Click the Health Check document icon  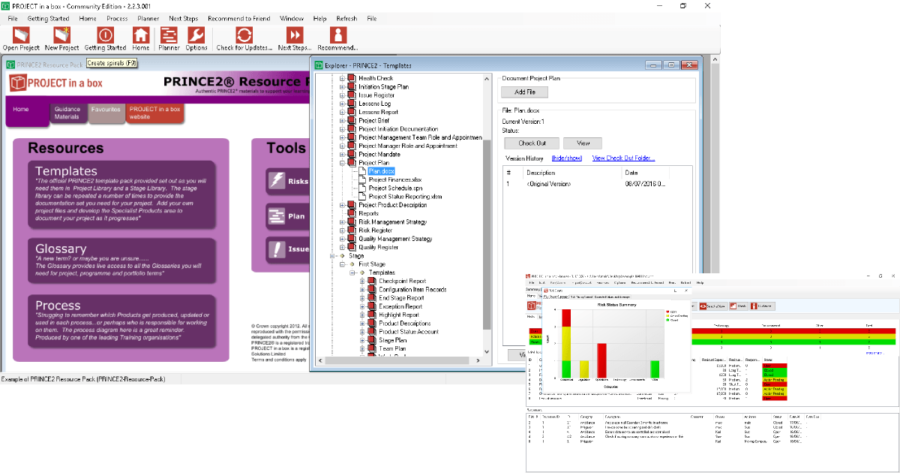pos(352,78)
